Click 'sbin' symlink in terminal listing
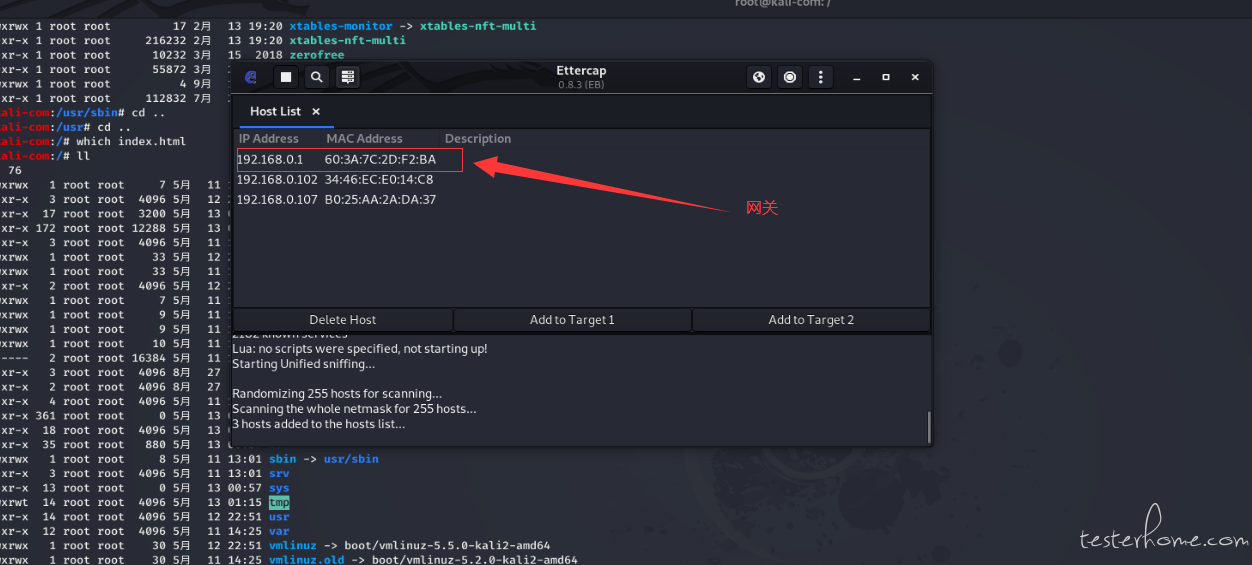1252x565 pixels. (x=282, y=459)
